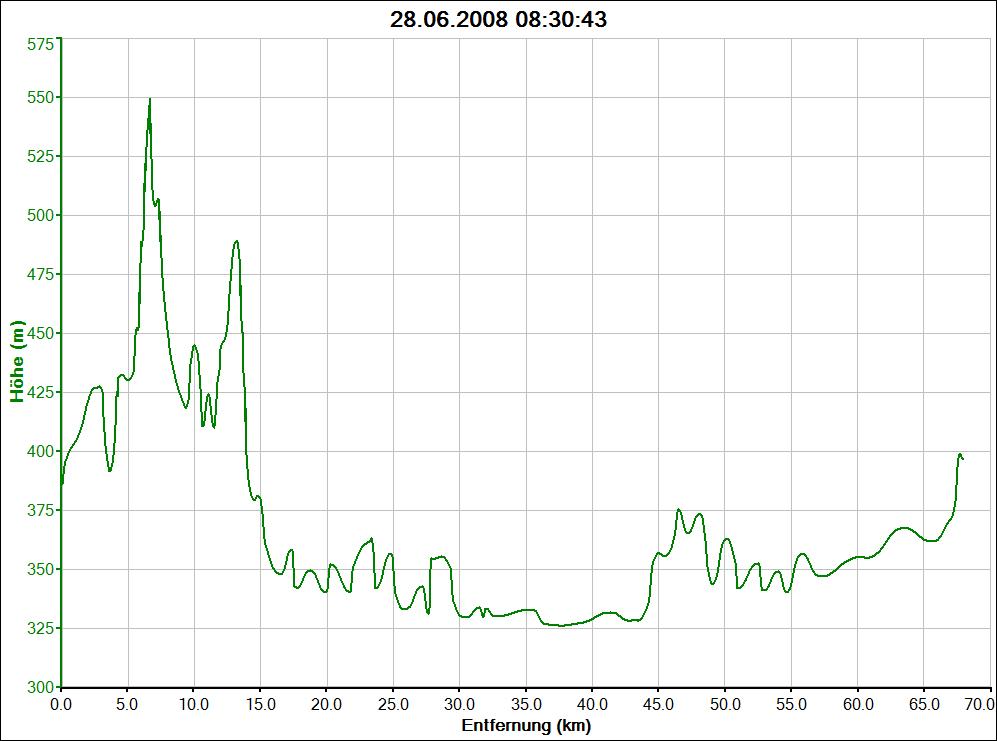Click the 50.0 tick label on the distance axis
This screenshot has width=997, height=741.
[725, 704]
